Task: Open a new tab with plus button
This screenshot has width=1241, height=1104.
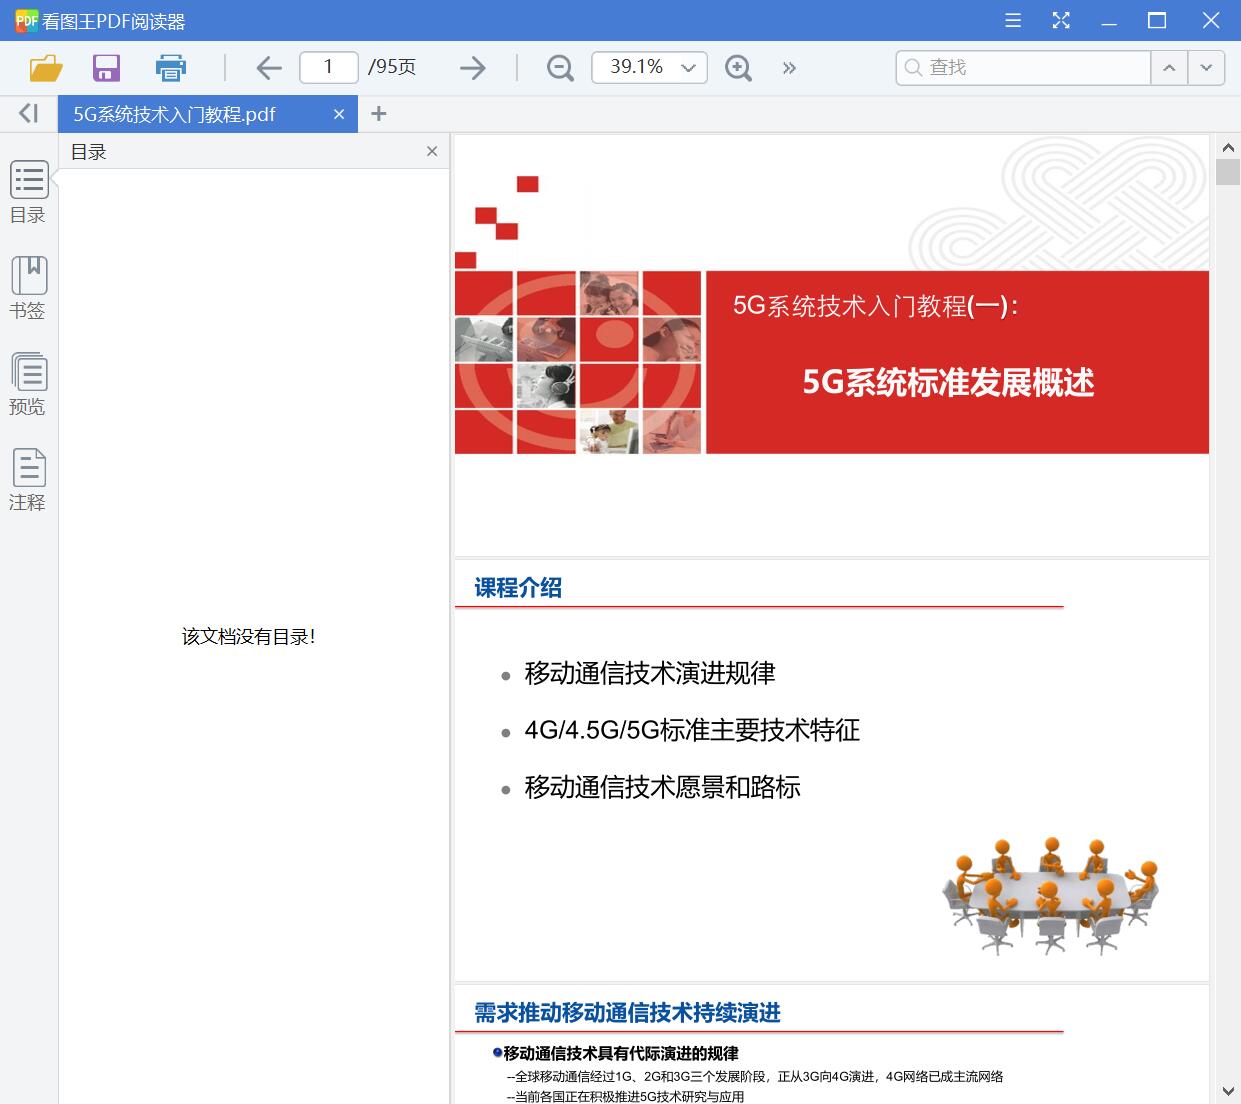Action: 378,113
